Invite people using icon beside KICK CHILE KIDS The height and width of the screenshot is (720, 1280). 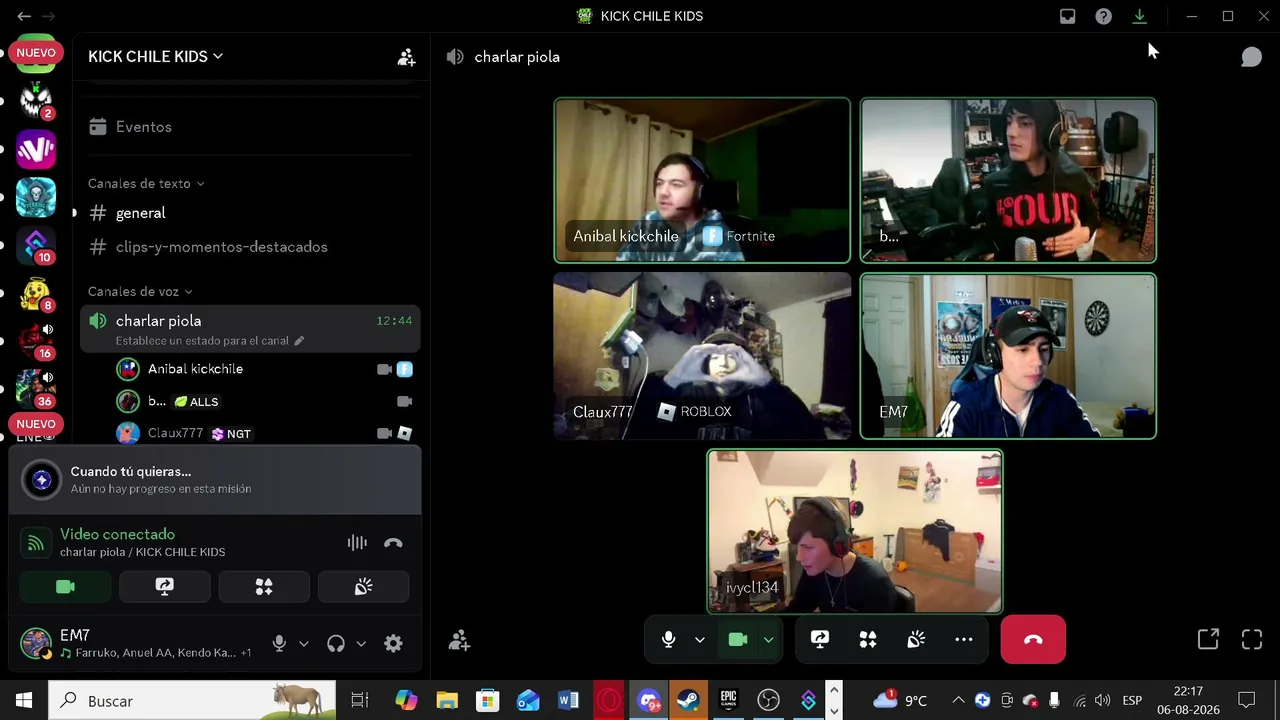click(406, 57)
